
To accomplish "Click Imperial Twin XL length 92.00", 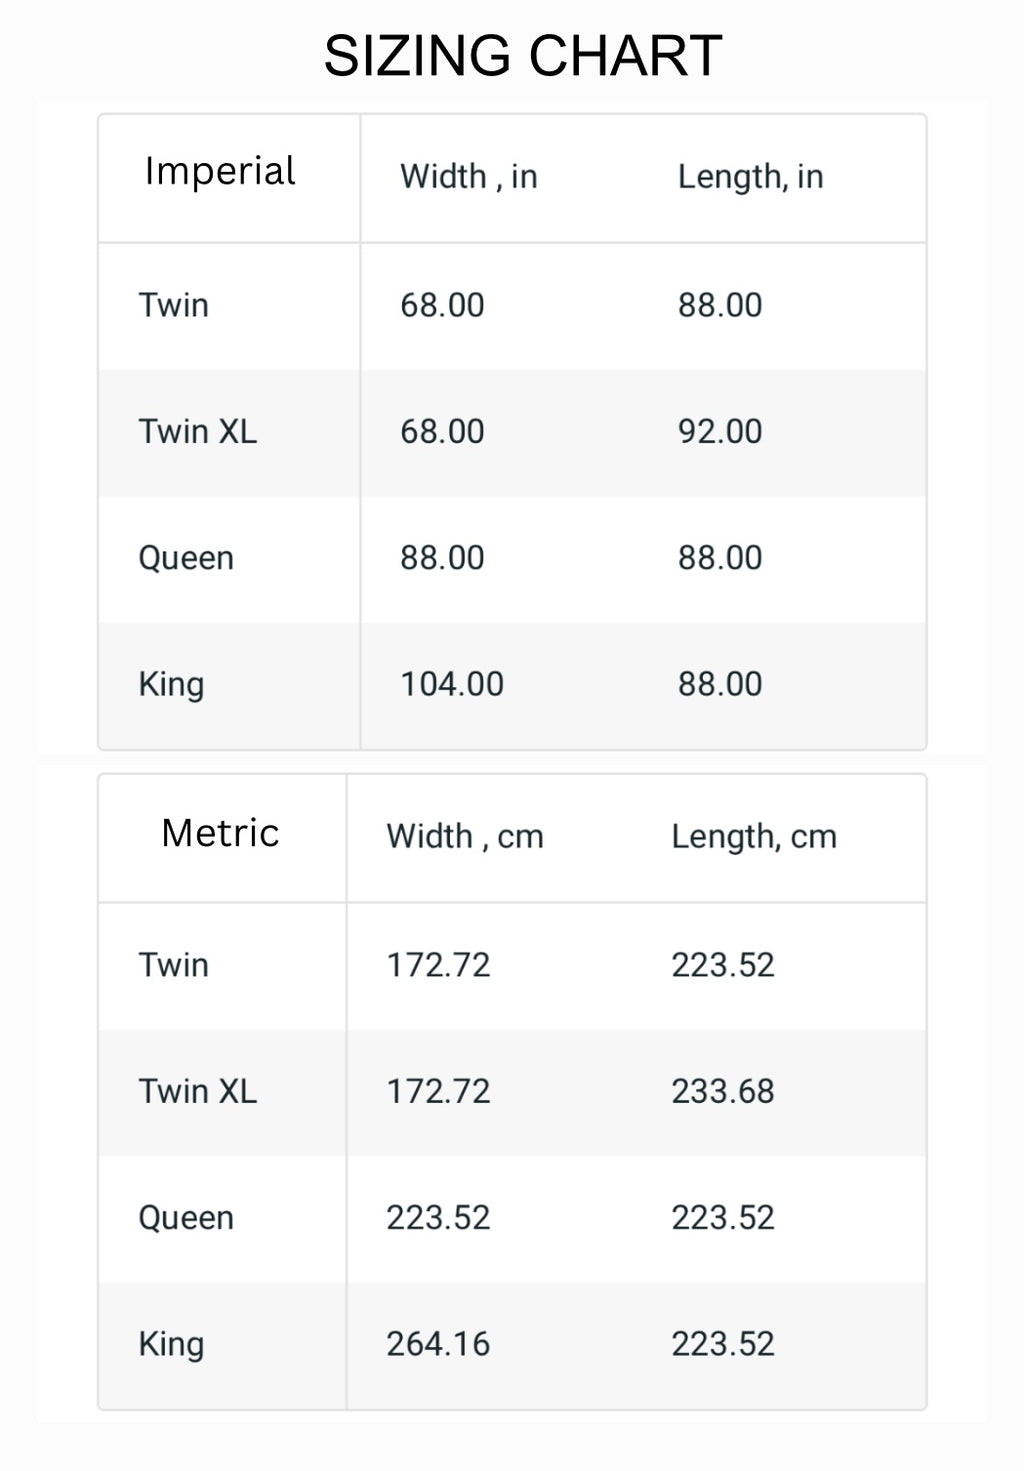I will point(720,432).
